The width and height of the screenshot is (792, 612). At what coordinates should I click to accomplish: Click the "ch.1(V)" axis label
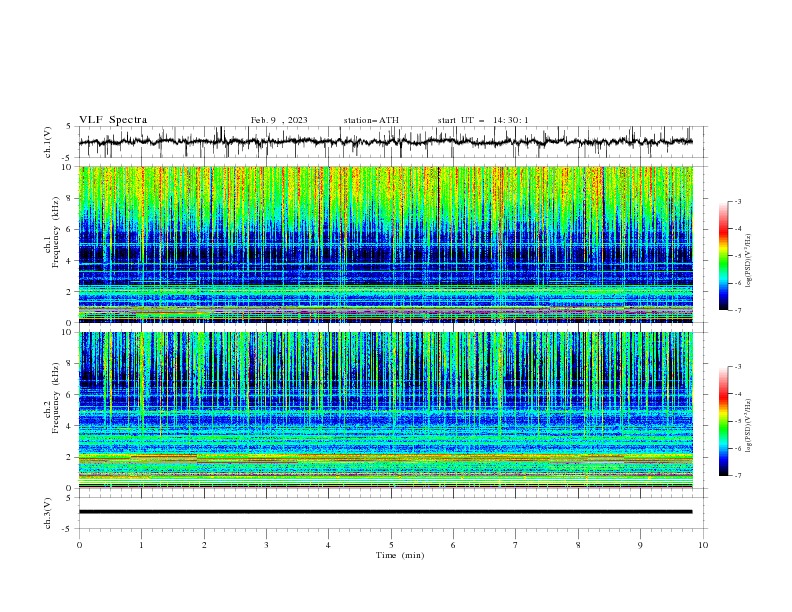tap(48, 142)
